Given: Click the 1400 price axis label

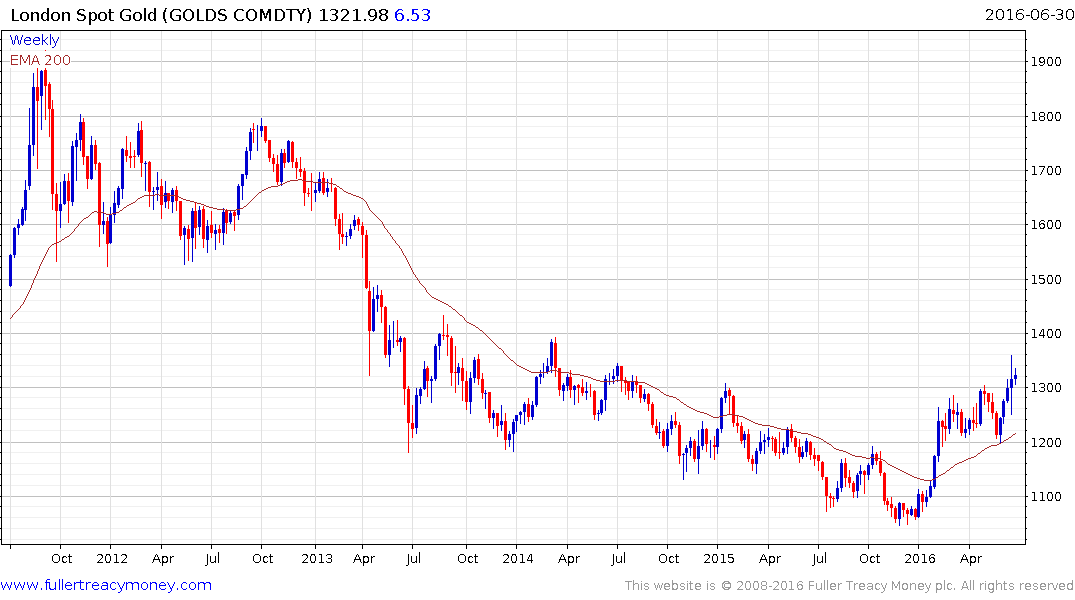Looking at the screenshot, I should point(1046,334).
